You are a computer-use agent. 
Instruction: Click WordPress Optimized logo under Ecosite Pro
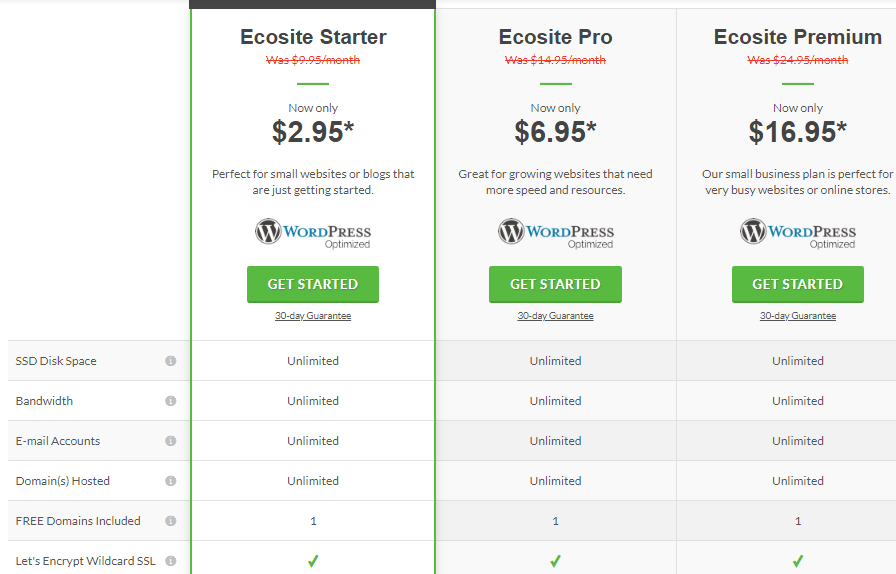556,233
